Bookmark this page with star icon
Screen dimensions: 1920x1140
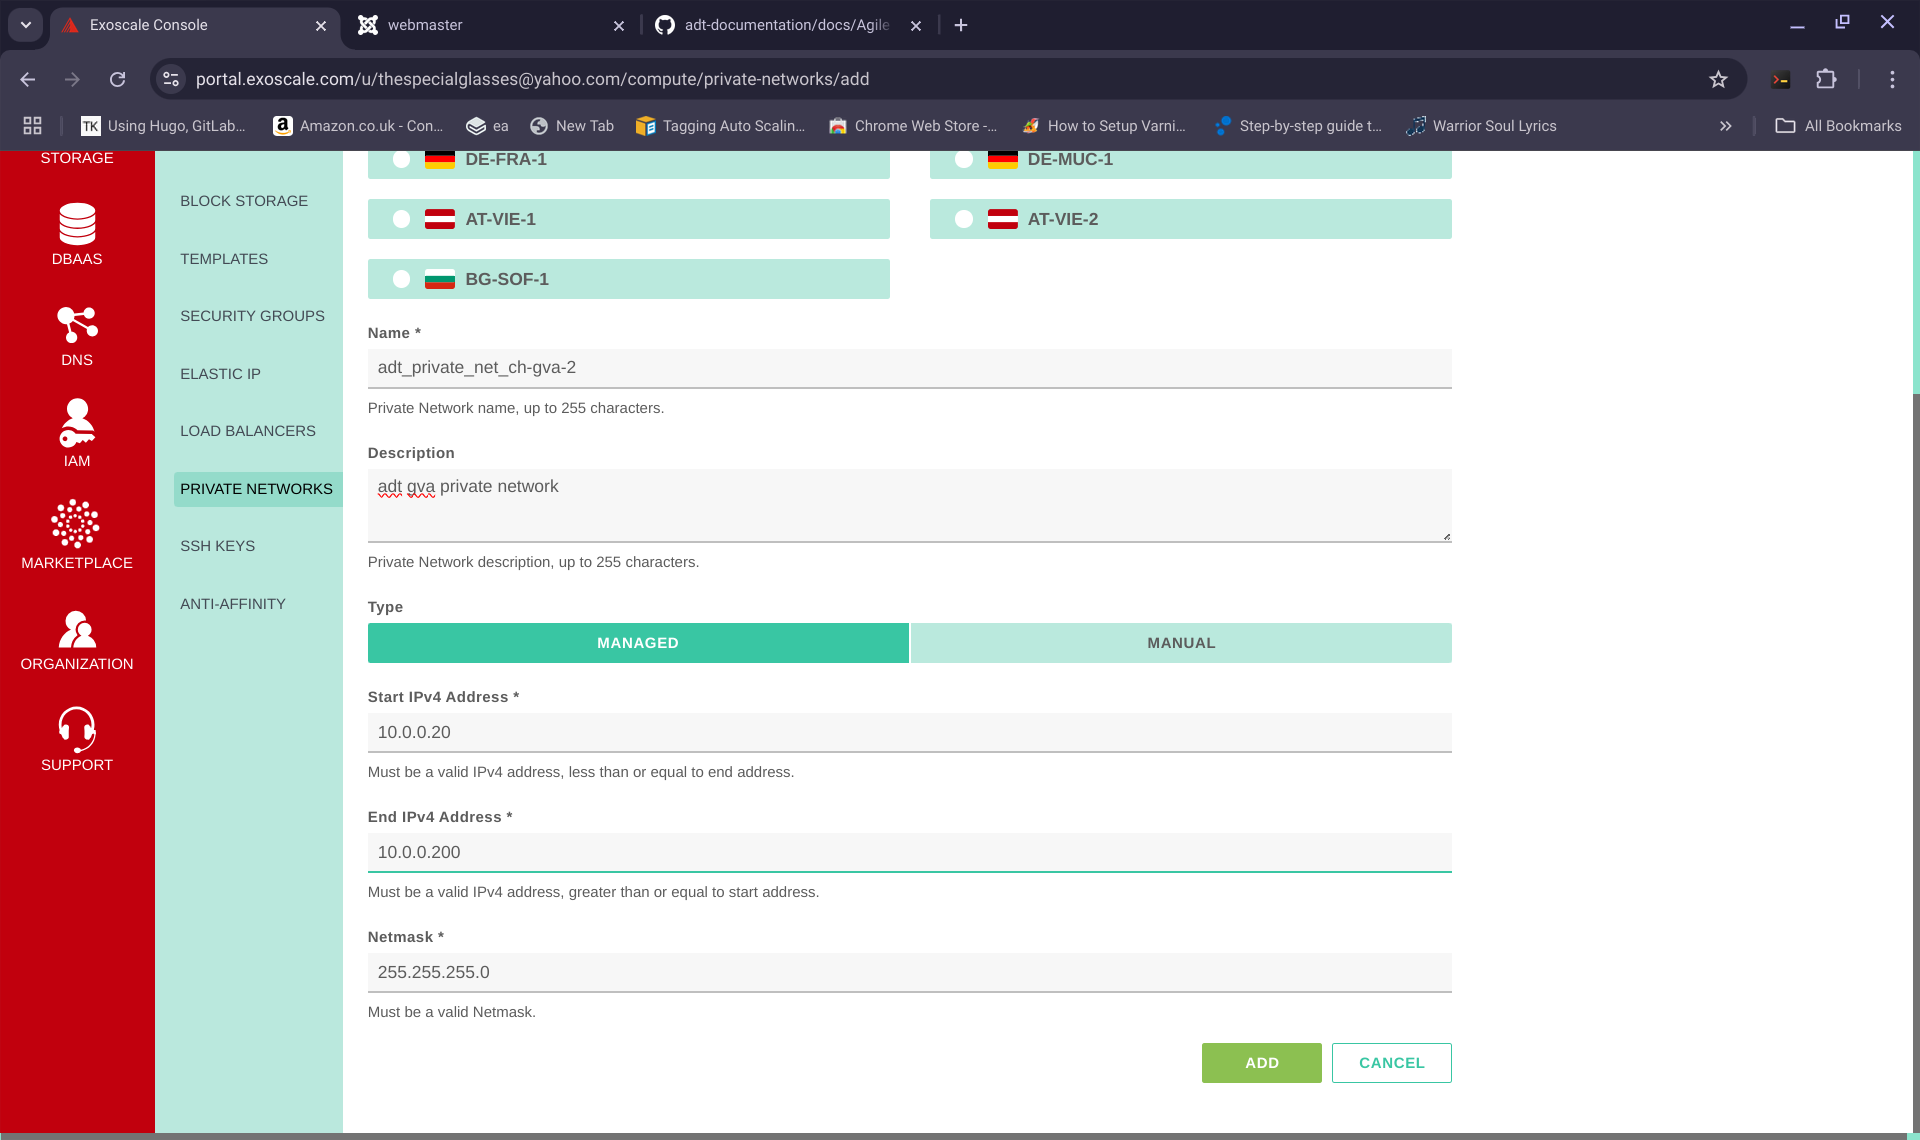click(1718, 79)
